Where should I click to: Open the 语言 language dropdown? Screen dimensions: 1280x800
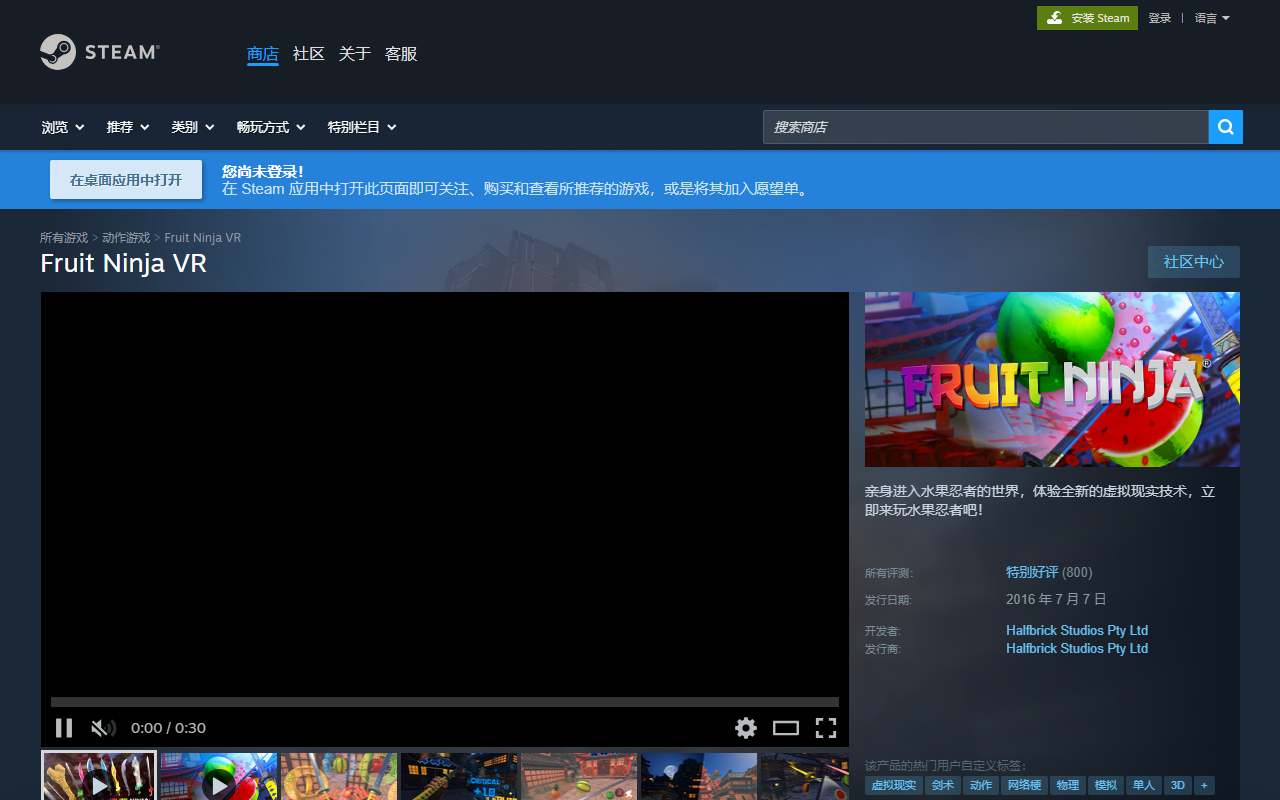[x=1212, y=18]
